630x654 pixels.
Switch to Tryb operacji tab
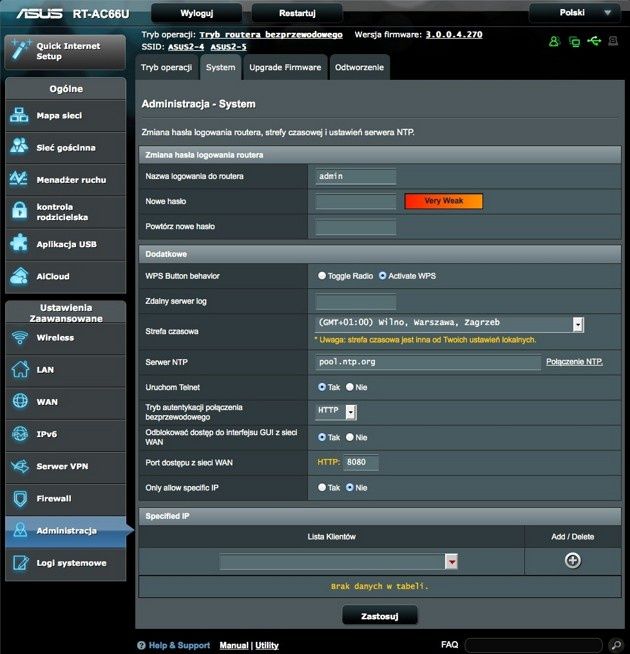point(166,67)
